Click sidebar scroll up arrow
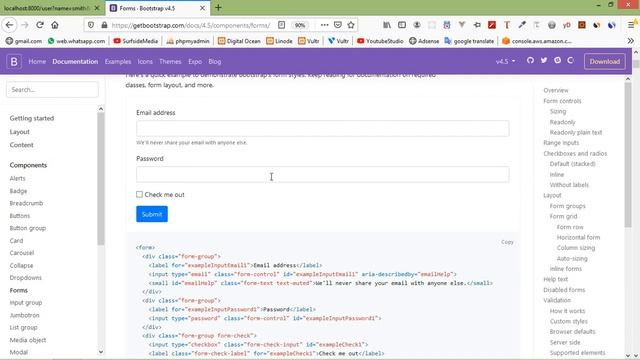 101,109
